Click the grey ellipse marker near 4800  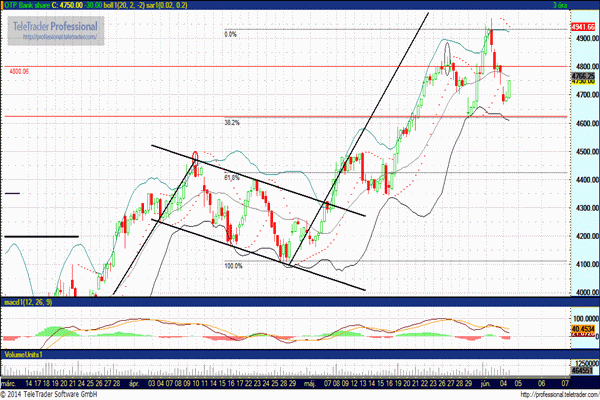[447, 53]
